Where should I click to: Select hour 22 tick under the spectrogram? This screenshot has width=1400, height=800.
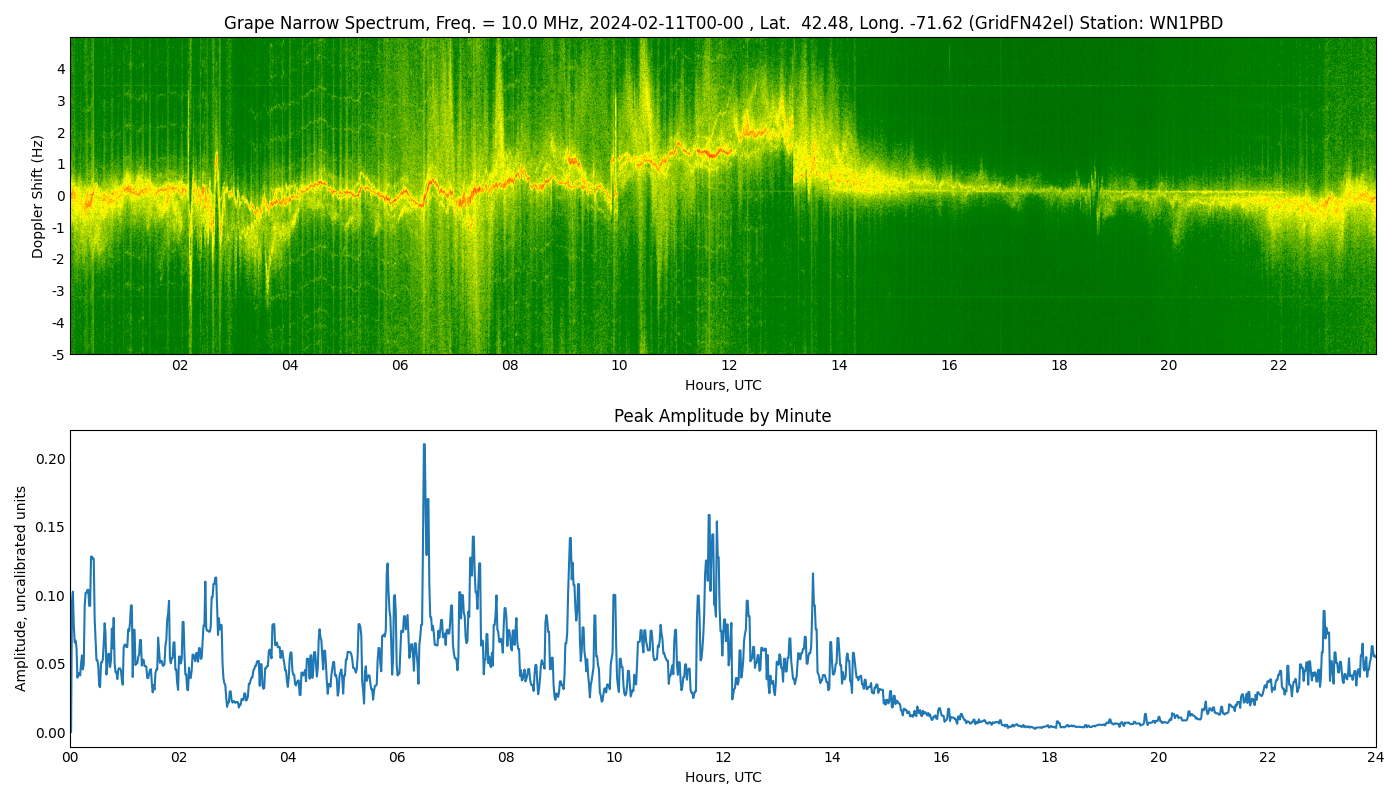point(1278,366)
